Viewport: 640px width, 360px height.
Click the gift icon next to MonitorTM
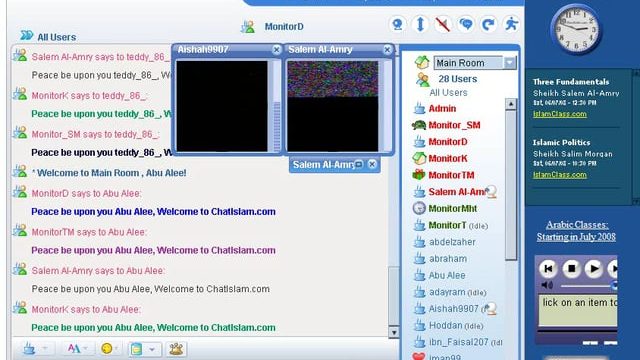419,175
